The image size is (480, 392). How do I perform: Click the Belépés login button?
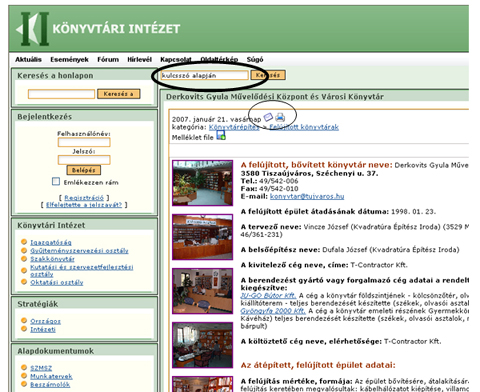point(84,170)
